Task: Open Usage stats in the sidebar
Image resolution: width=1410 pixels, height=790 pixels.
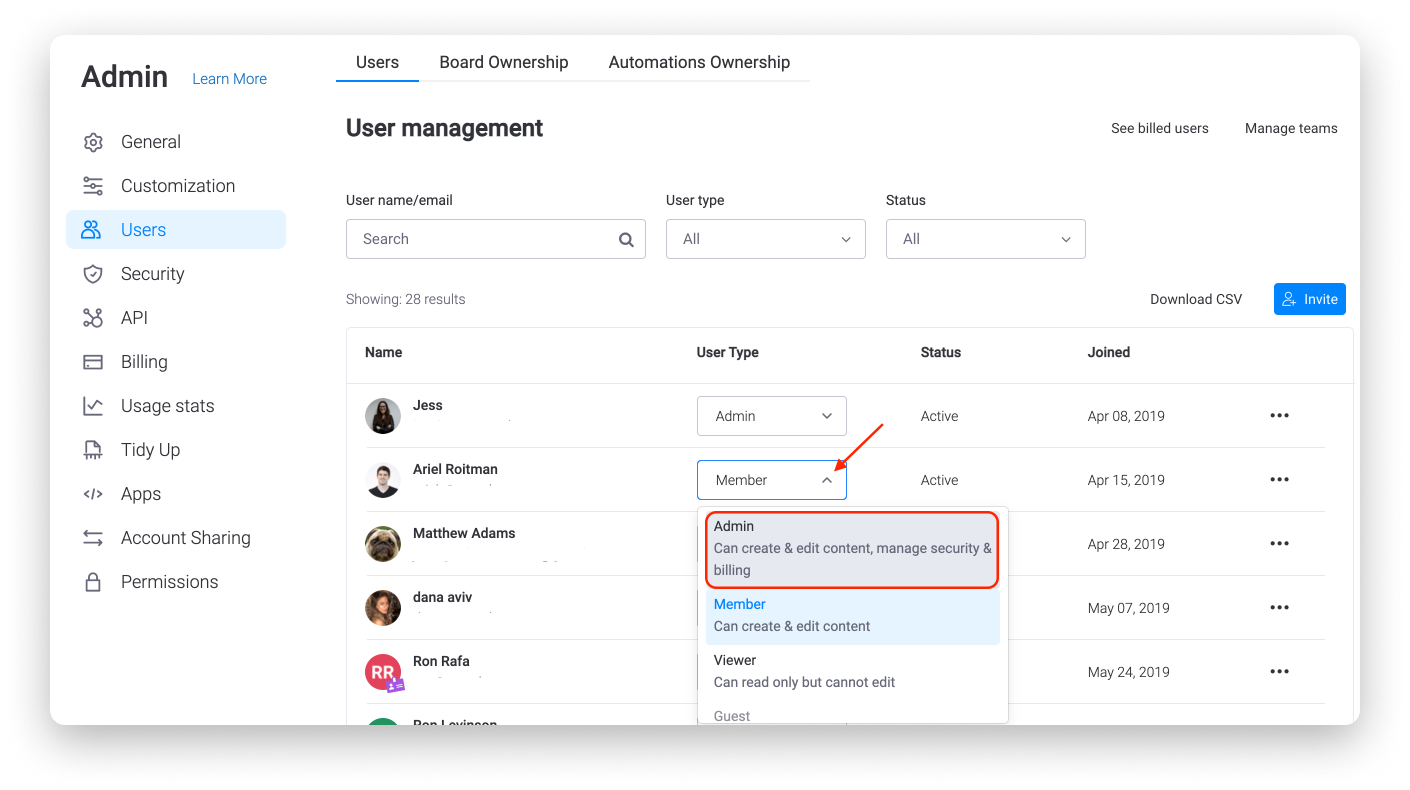Action: (176, 406)
